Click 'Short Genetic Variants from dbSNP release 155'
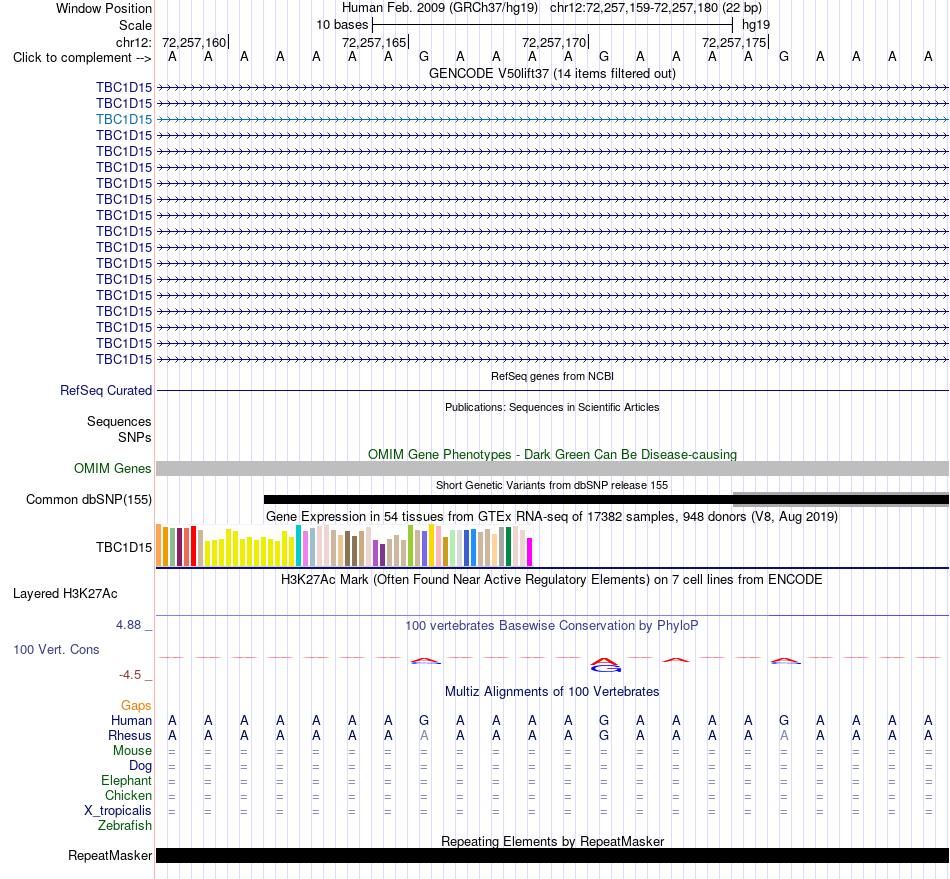 click(552, 485)
